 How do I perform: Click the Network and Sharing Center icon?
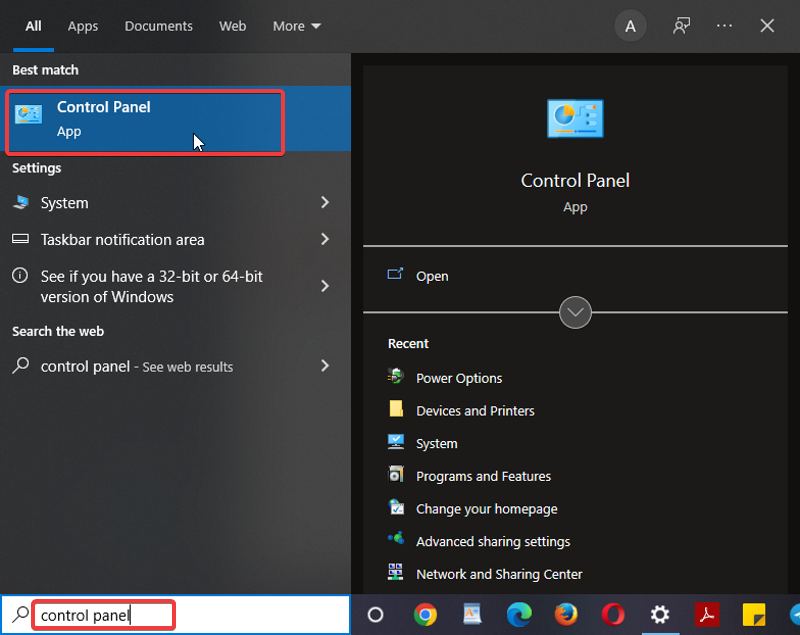(395, 572)
